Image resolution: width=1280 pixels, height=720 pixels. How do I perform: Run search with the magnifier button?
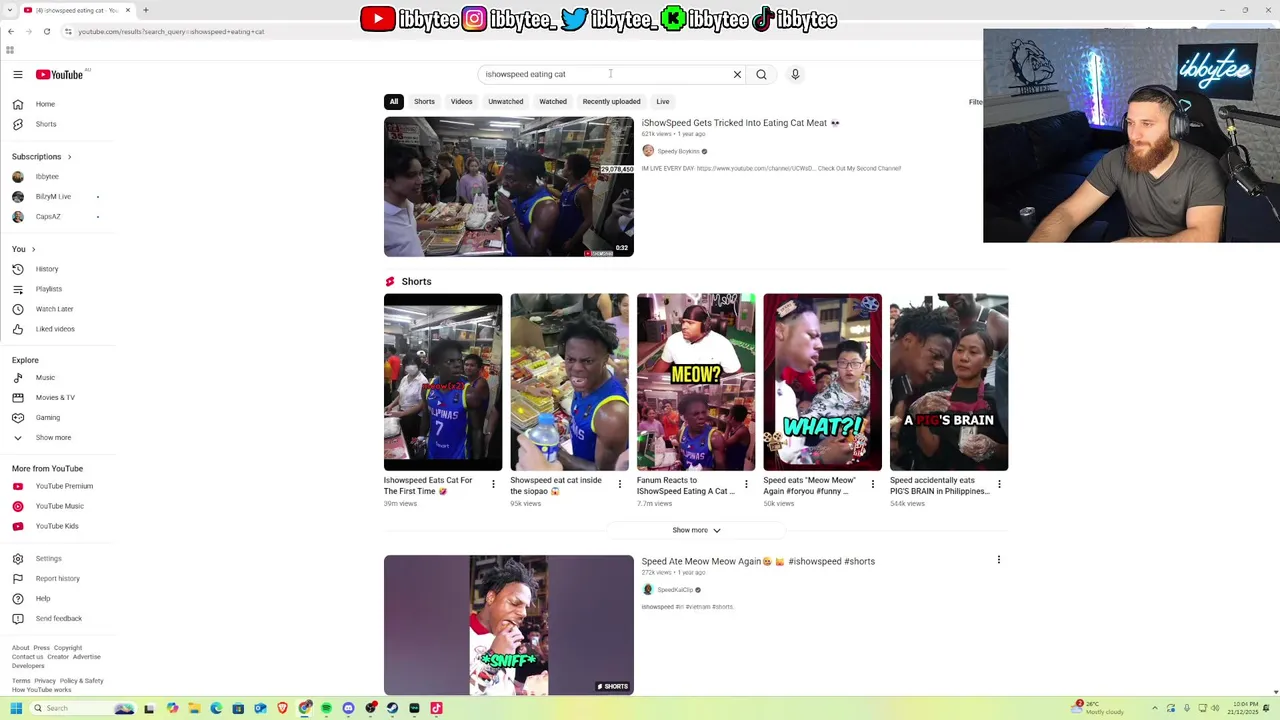point(761,74)
